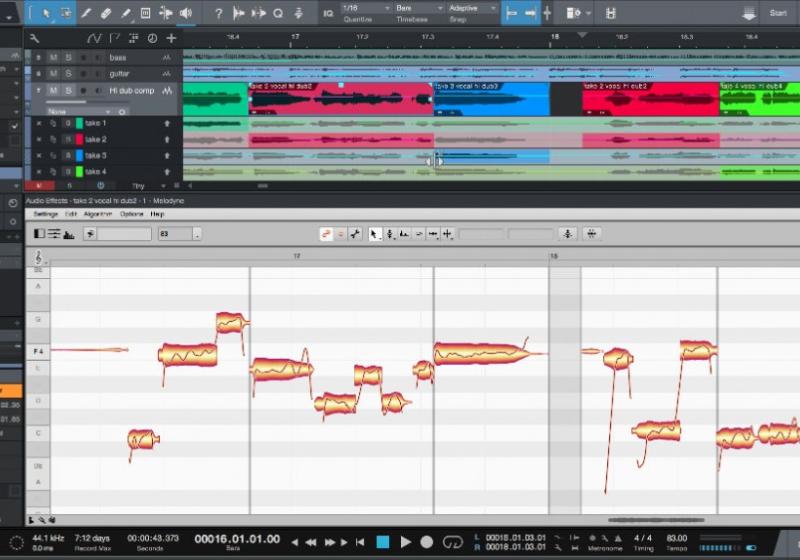Select the Arrow tool in top toolbar
The image size is (800, 560).
click(44, 13)
